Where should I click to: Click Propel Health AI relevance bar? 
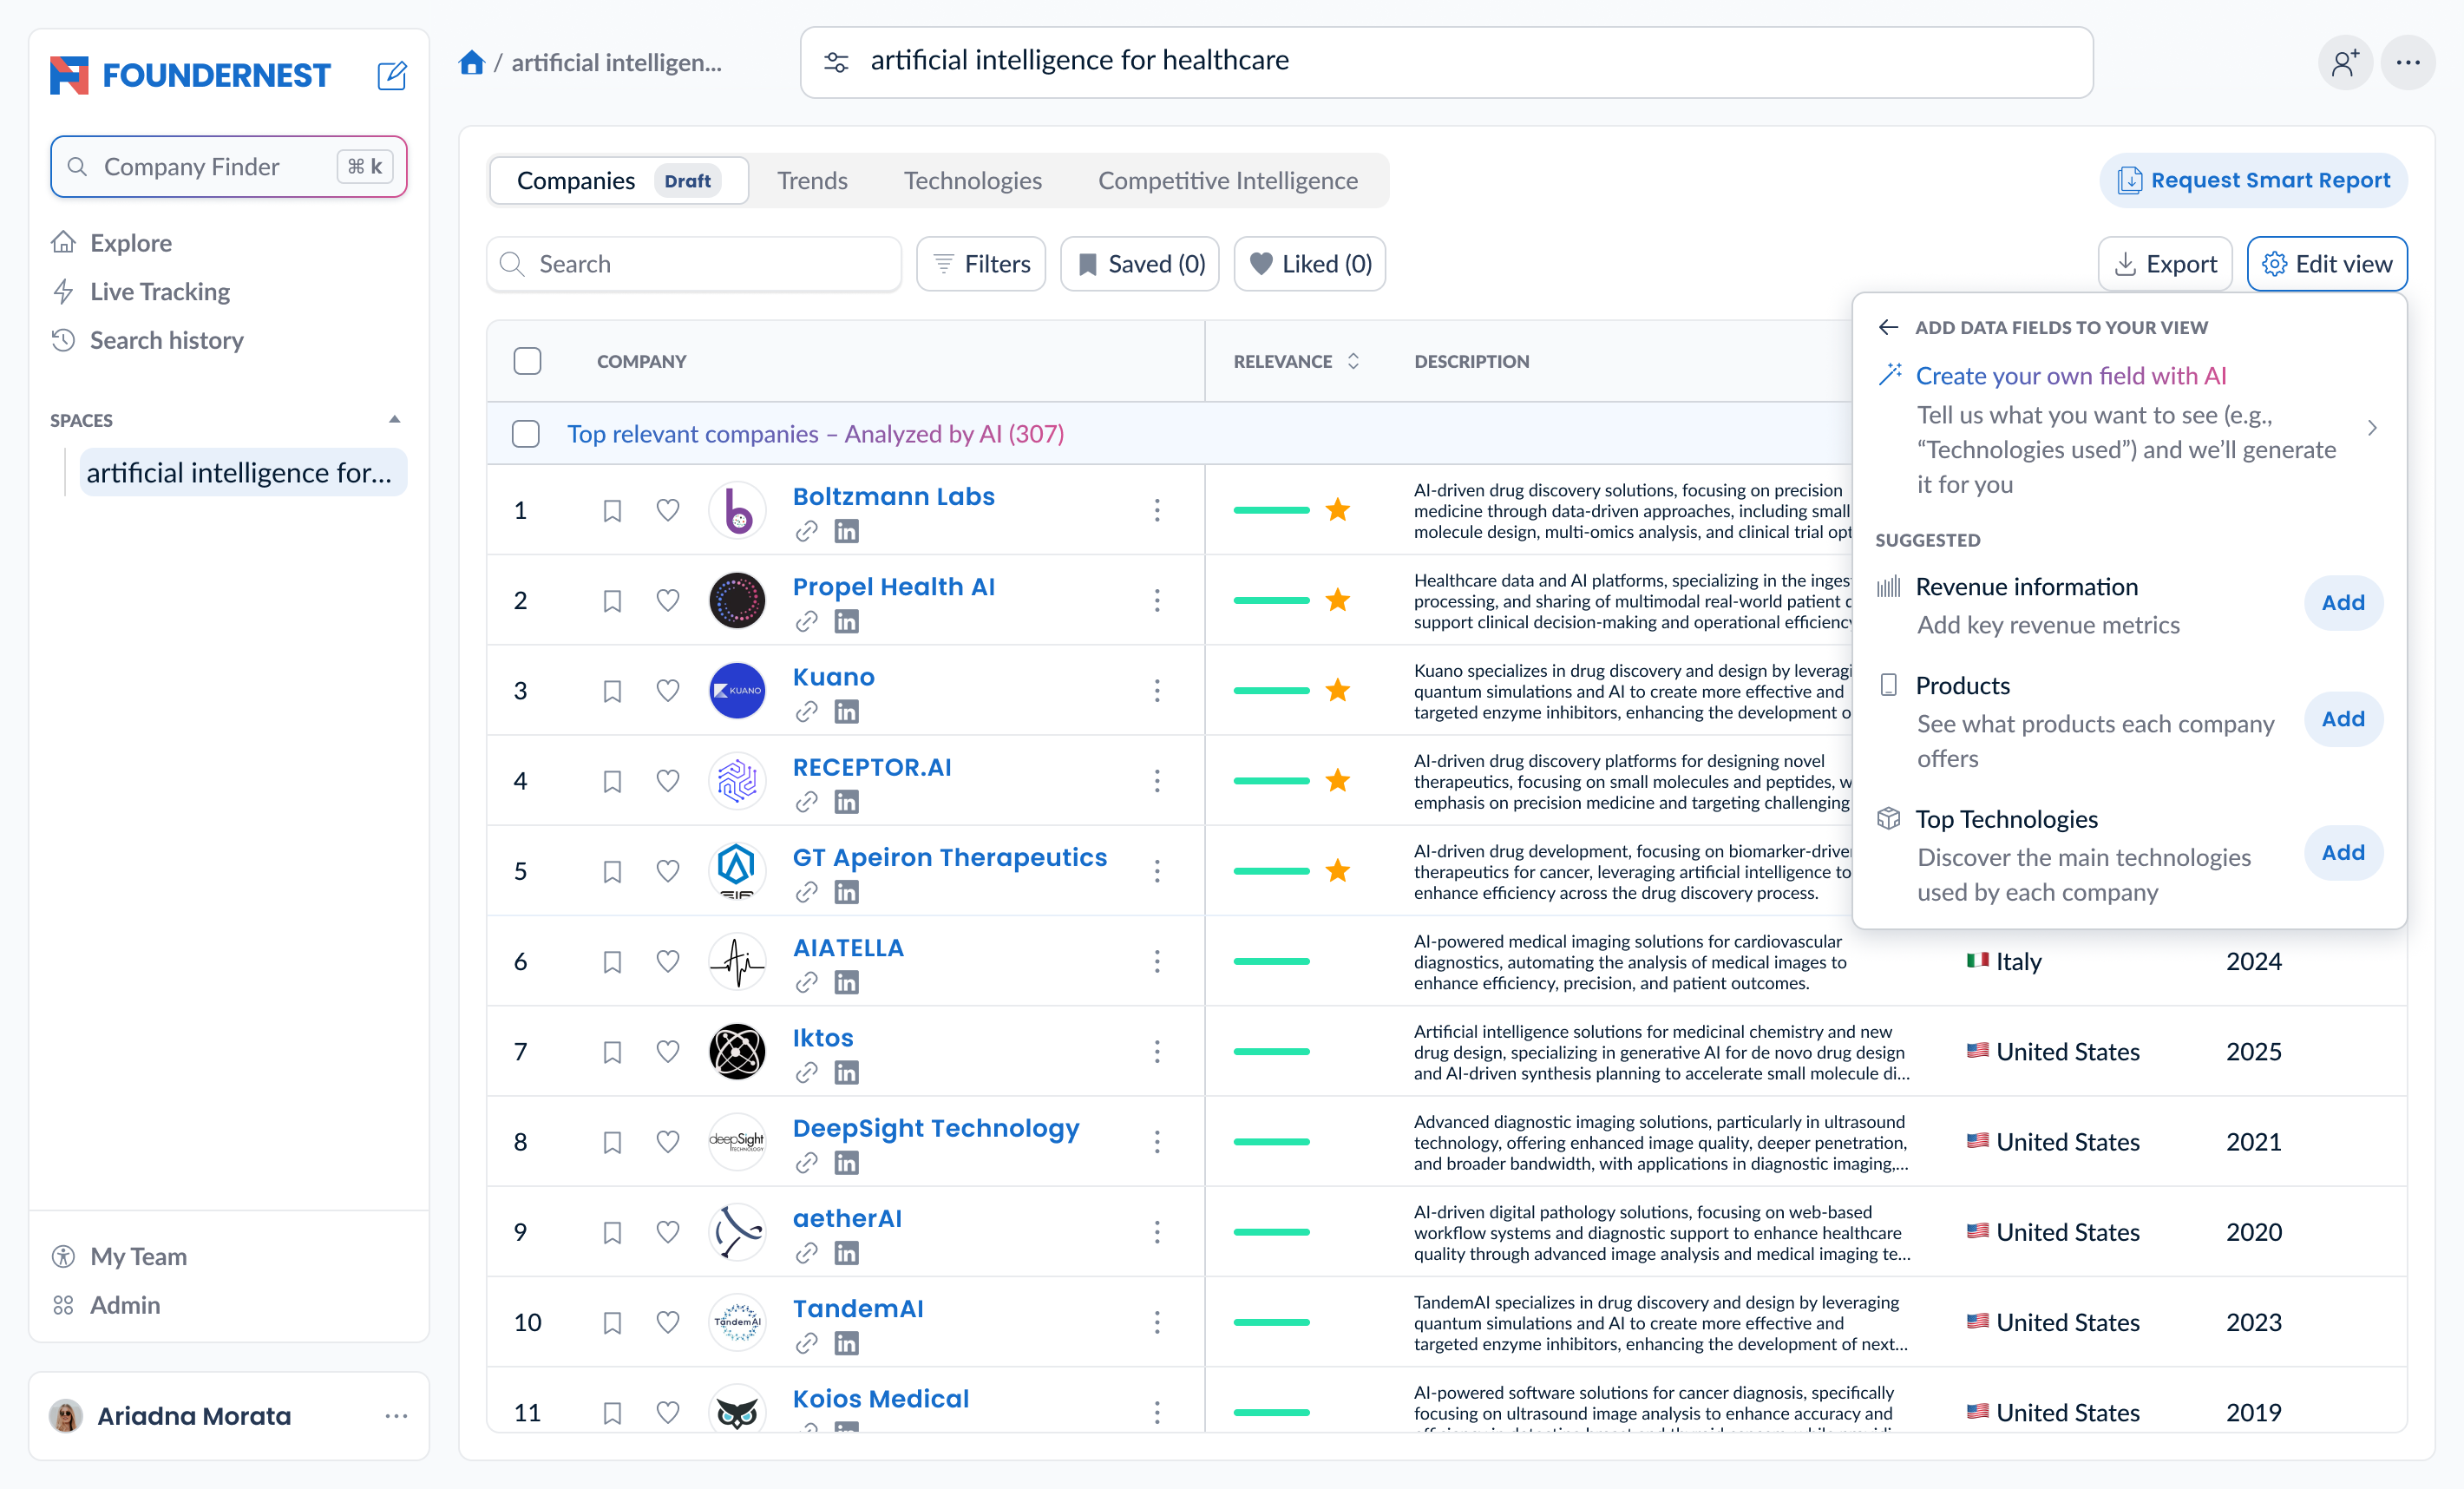[1271, 600]
